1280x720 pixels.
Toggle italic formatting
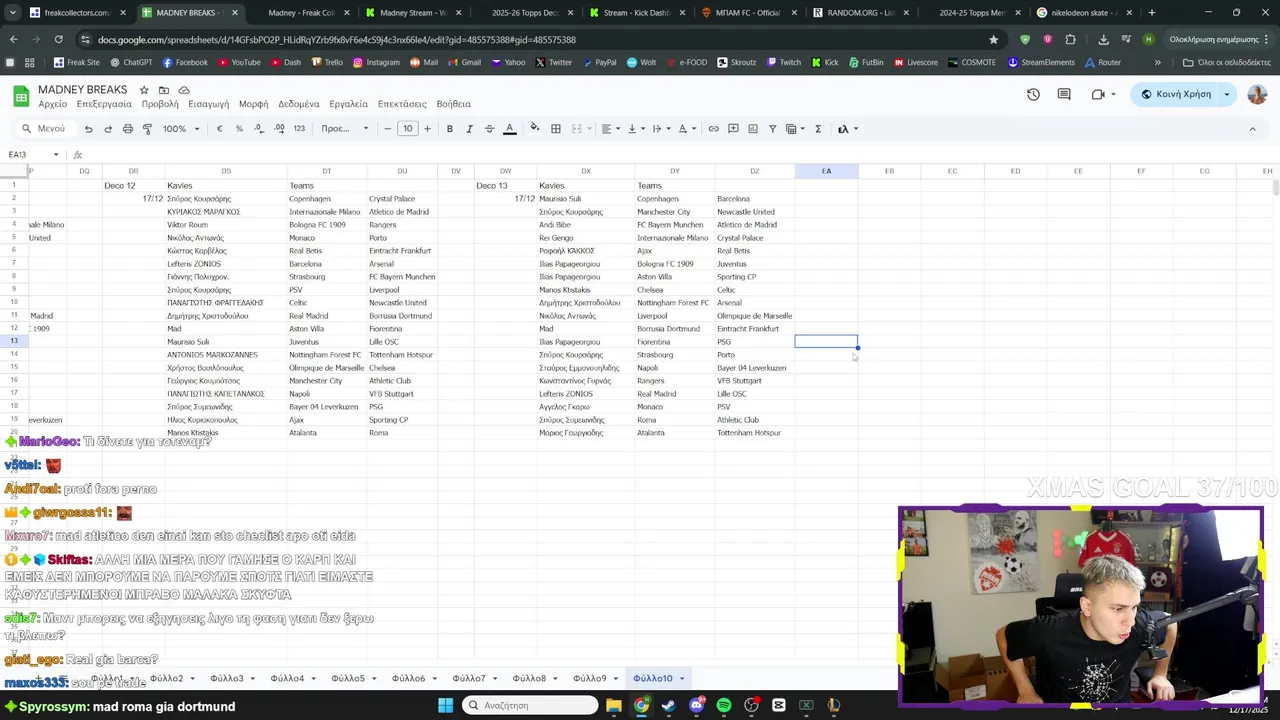[469, 129]
